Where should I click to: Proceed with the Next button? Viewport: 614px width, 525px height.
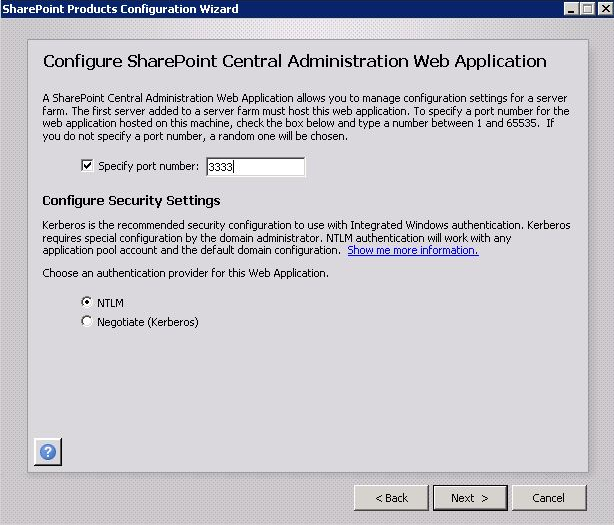(x=470, y=498)
